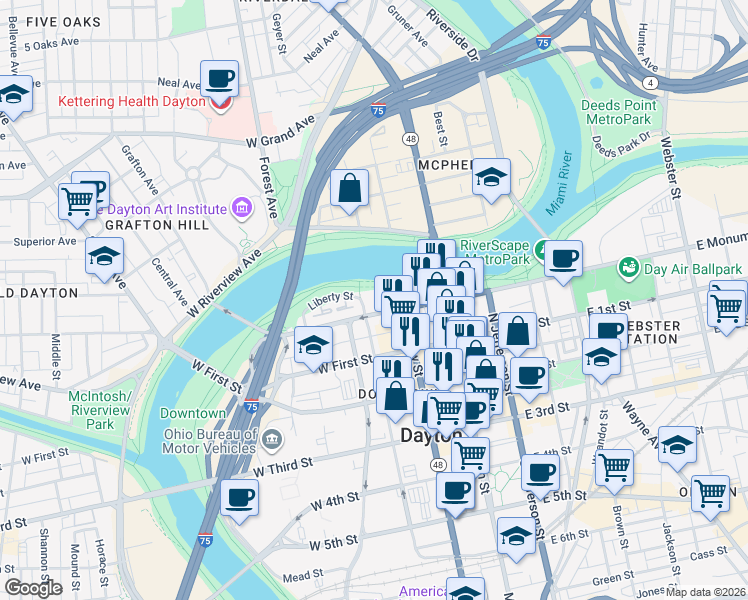Click the Webster St street label

tap(671, 168)
